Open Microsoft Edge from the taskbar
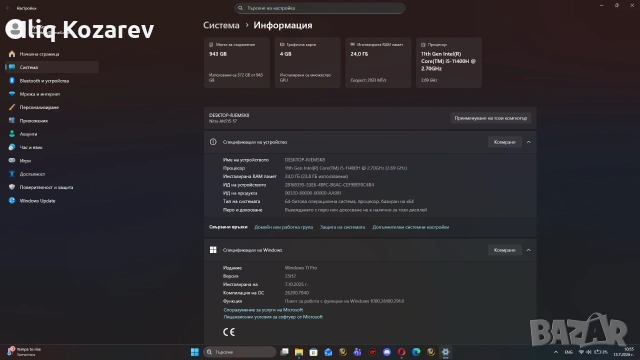Viewport: 640px width, 360px height. coord(416,352)
